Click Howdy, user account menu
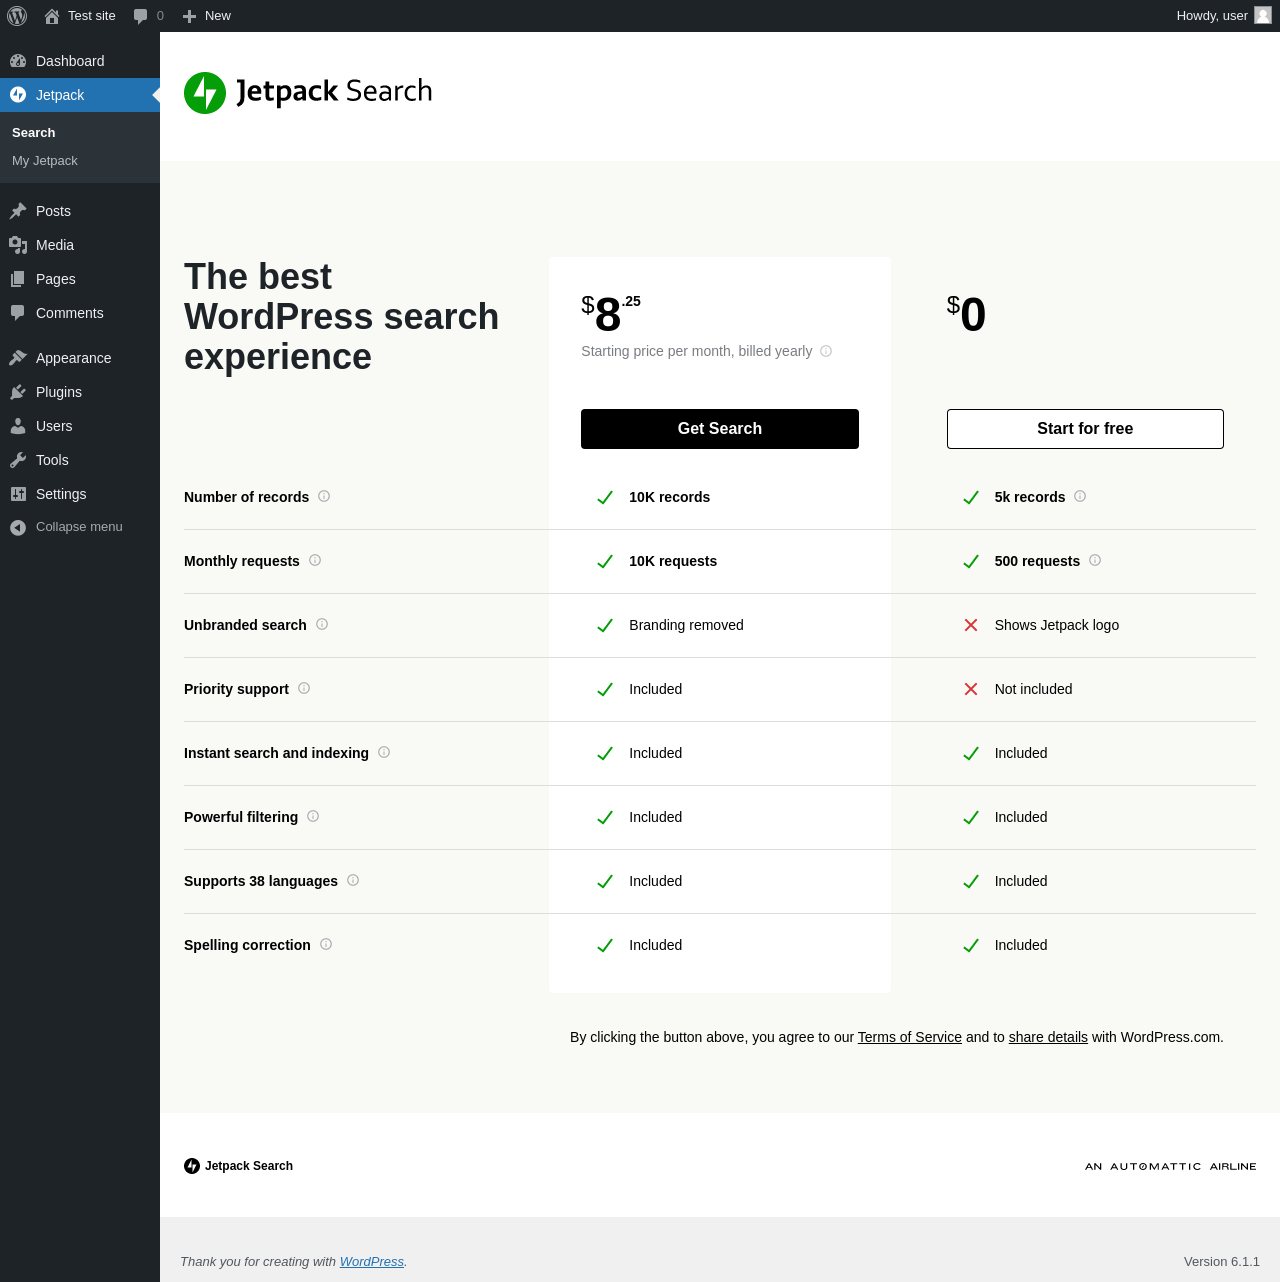The width and height of the screenshot is (1280, 1282). (x=1224, y=16)
